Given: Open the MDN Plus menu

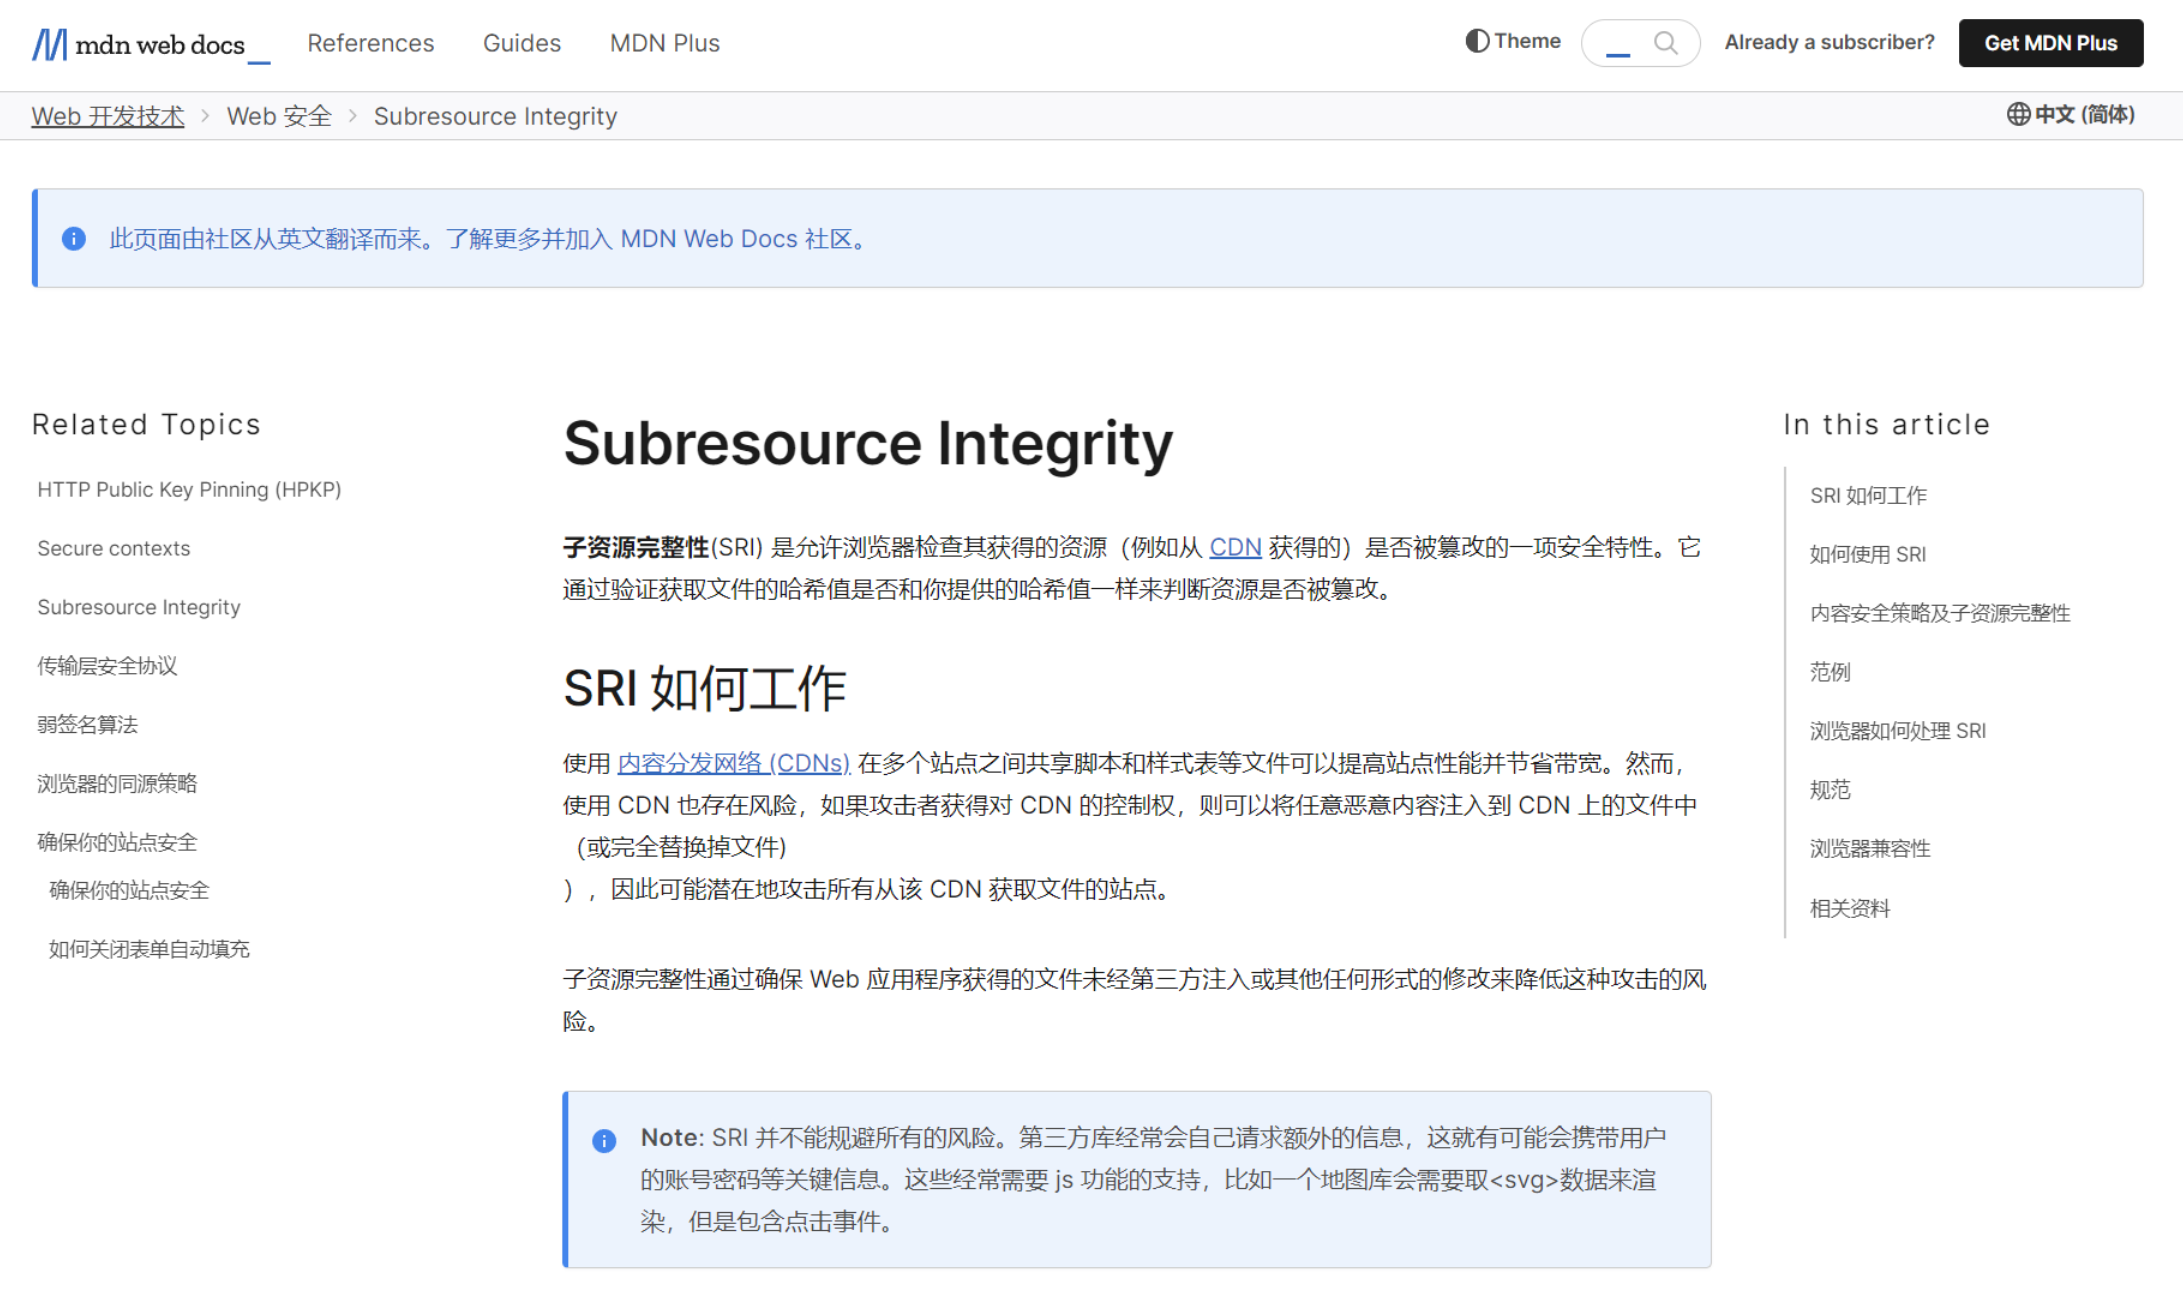Looking at the screenshot, I should [x=664, y=43].
